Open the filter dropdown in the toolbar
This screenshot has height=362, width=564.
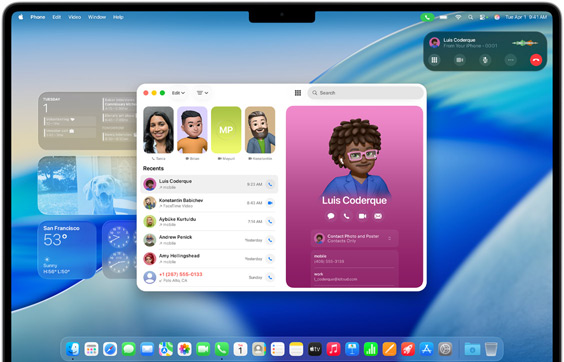(203, 93)
